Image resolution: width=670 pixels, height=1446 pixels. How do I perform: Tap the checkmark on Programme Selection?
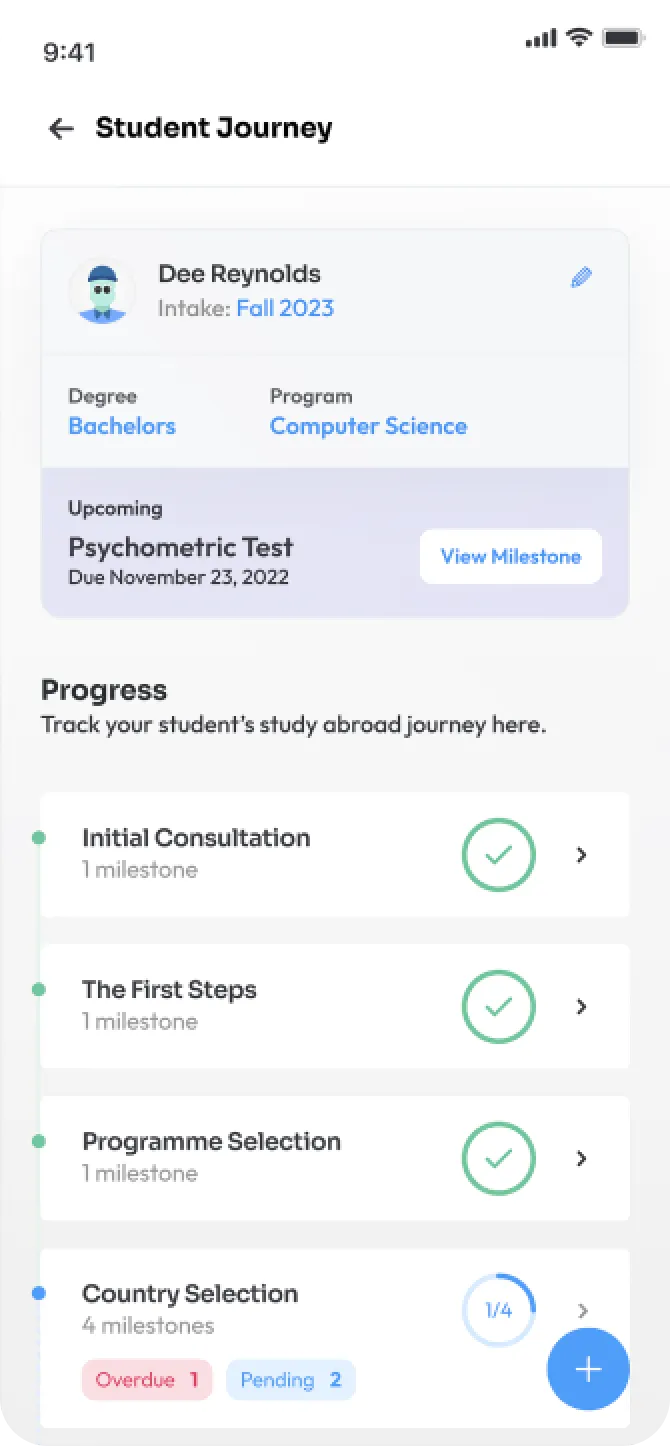point(498,1159)
